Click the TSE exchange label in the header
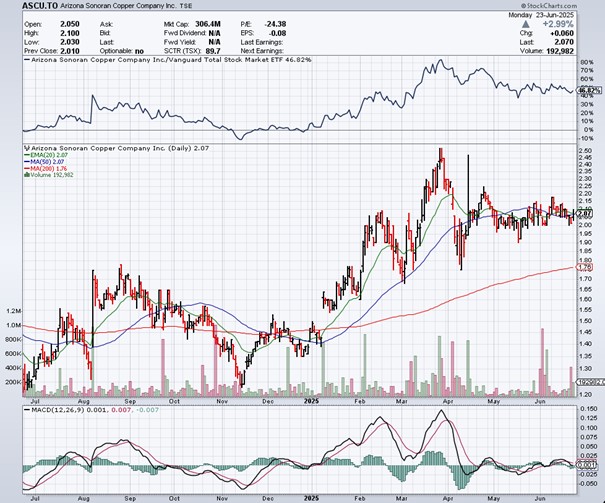The width and height of the screenshot is (605, 503). pyautogui.click(x=186, y=6)
